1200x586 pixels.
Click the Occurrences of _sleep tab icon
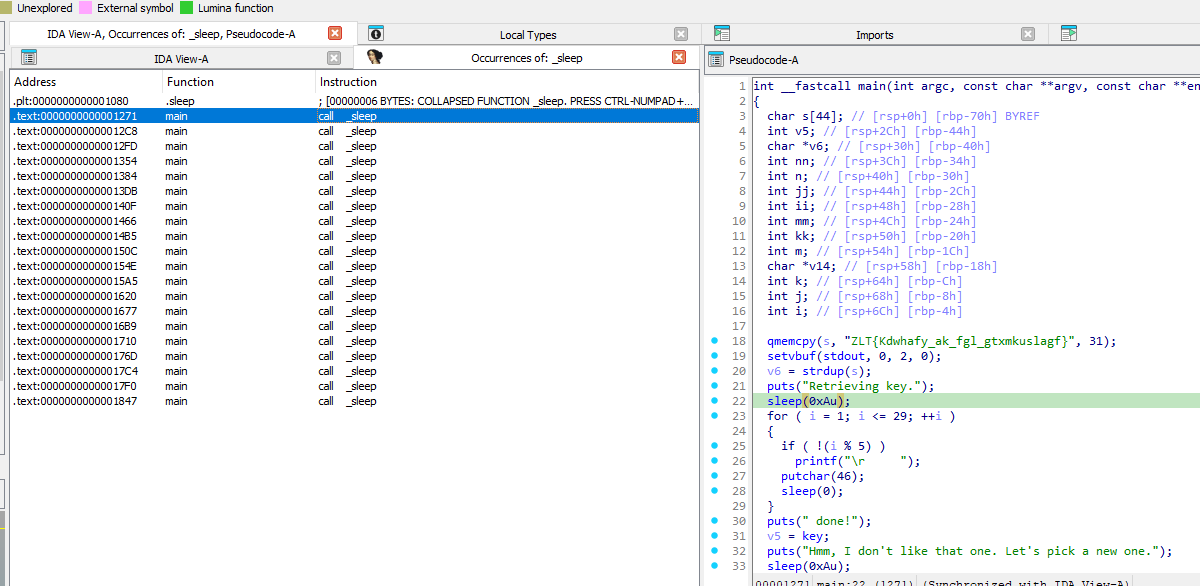(x=376, y=58)
